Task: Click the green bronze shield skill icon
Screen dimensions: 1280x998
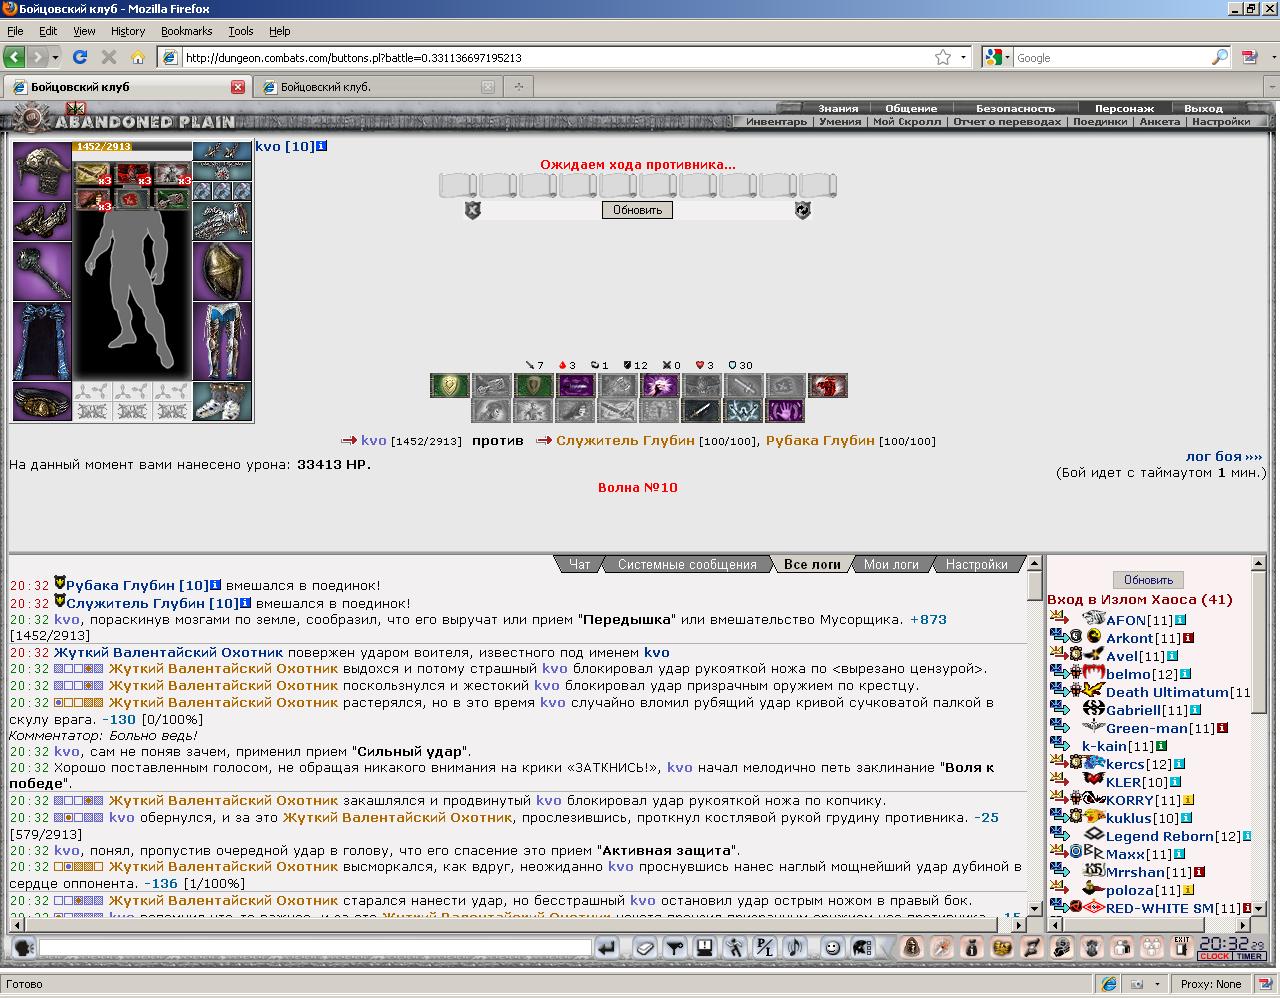Action: (x=534, y=385)
